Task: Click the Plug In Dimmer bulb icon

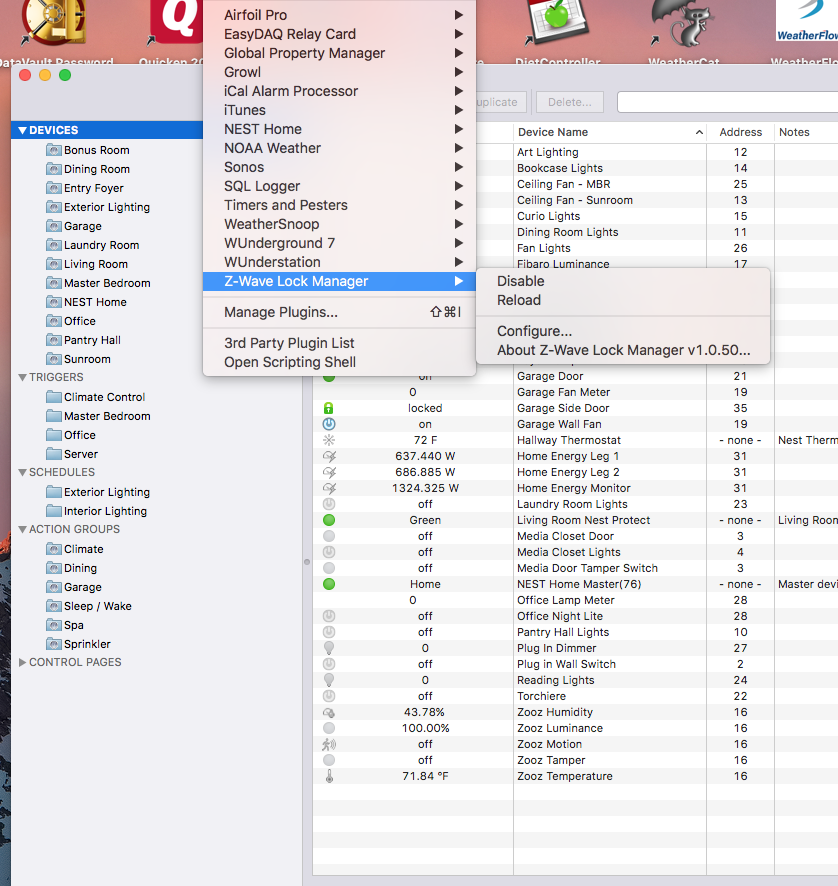Action: pos(329,648)
